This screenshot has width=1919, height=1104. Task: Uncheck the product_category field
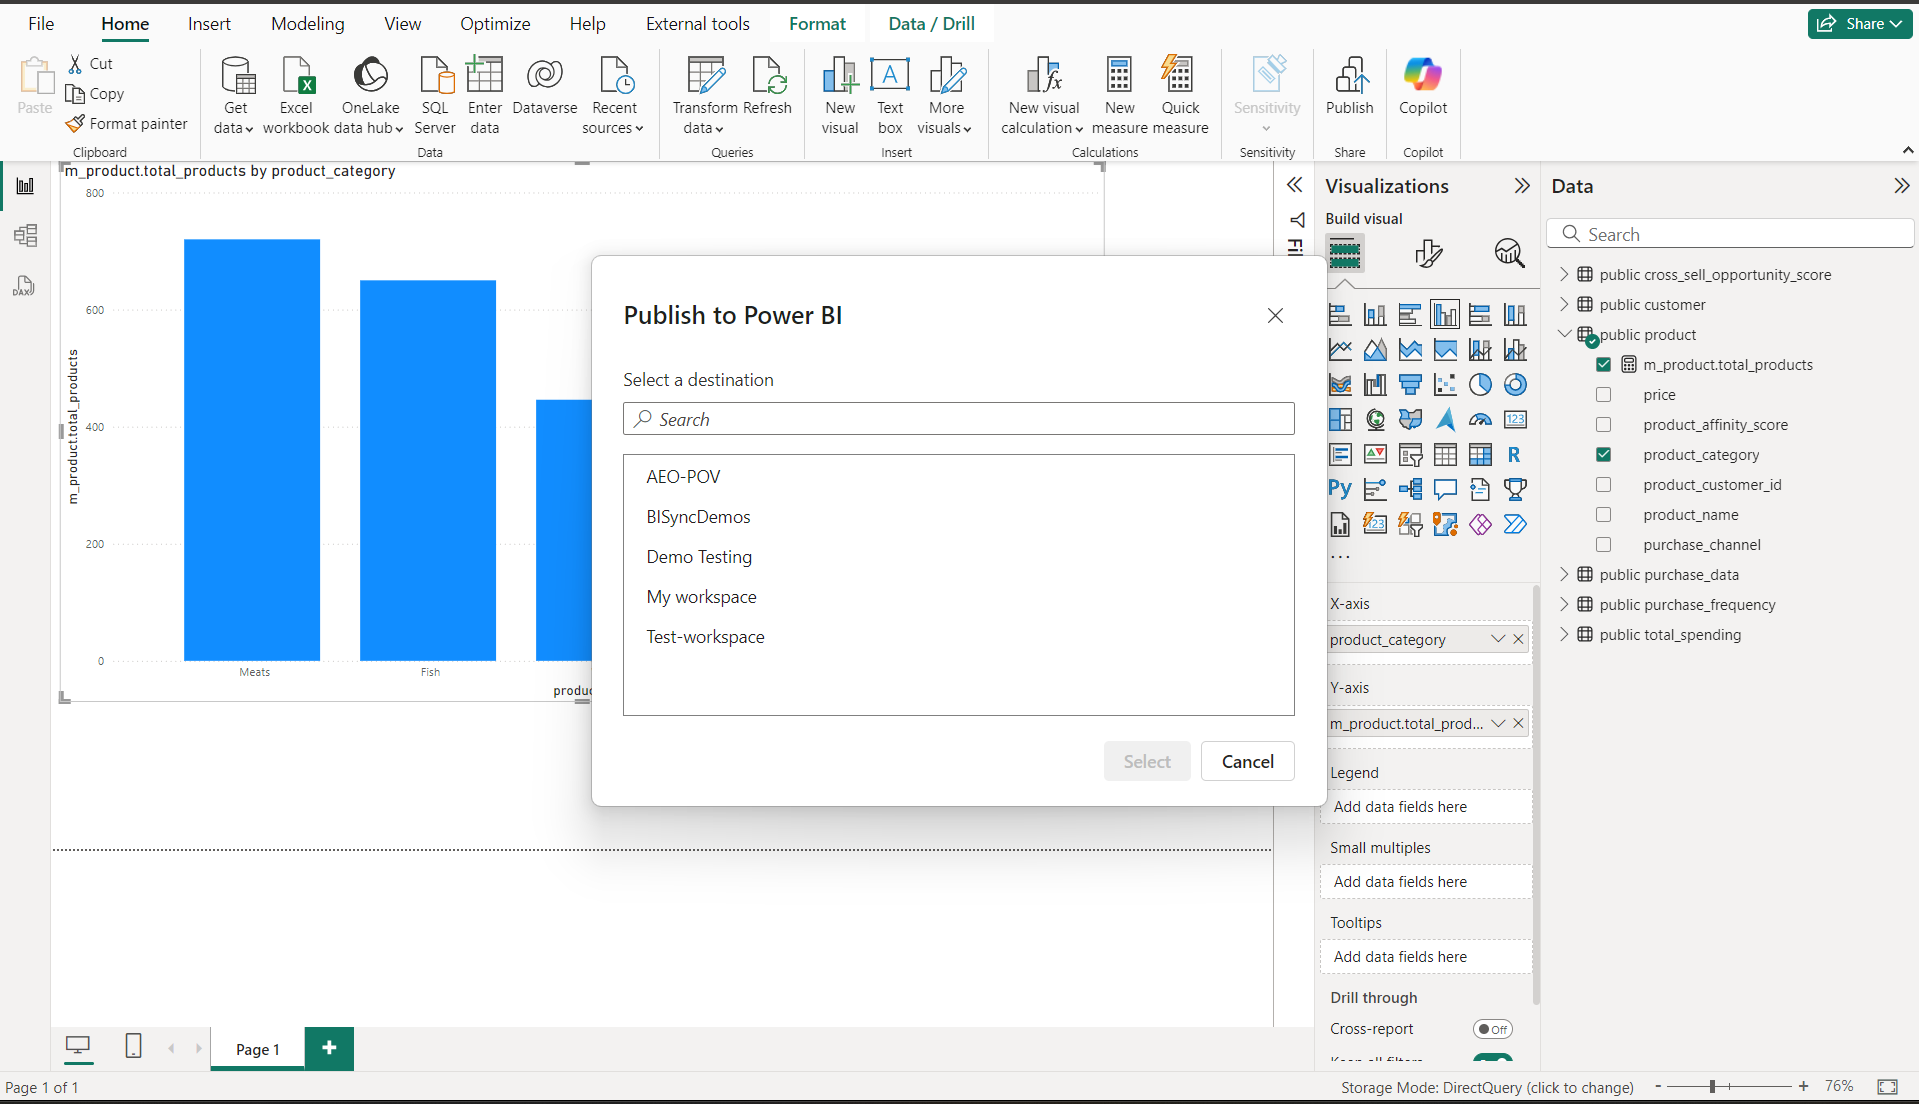pyautogui.click(x=1604, y=455)
